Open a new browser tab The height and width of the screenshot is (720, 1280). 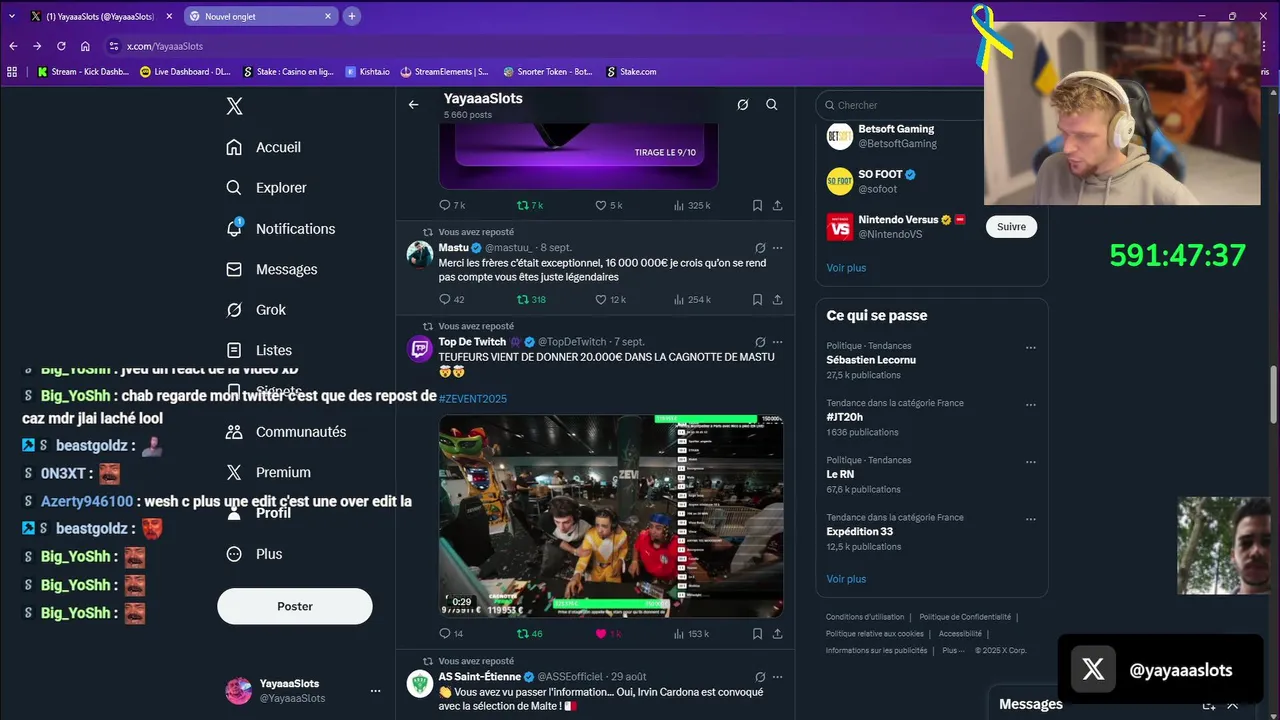coord(352,16)
